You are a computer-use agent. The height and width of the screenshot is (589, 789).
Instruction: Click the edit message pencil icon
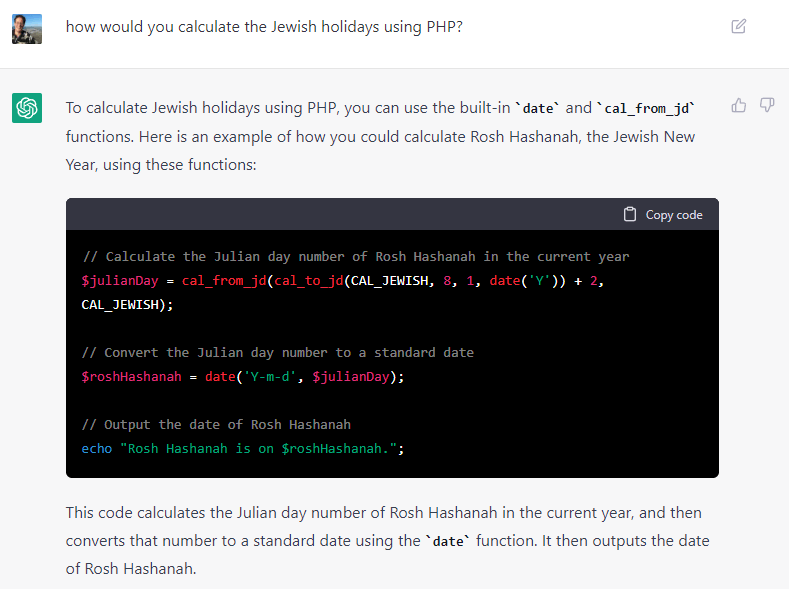point(738,26)
